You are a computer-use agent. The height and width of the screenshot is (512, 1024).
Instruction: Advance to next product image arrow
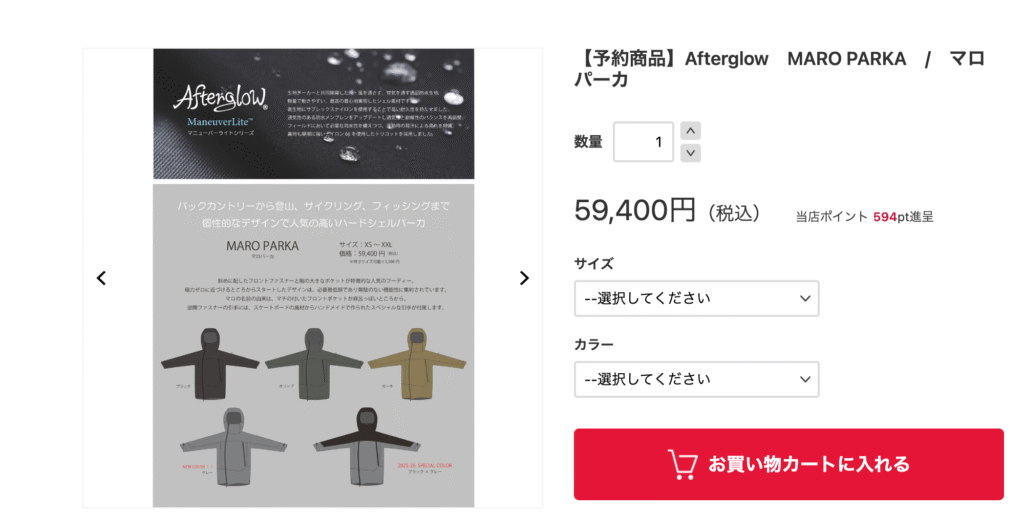(x=524, y=278)
